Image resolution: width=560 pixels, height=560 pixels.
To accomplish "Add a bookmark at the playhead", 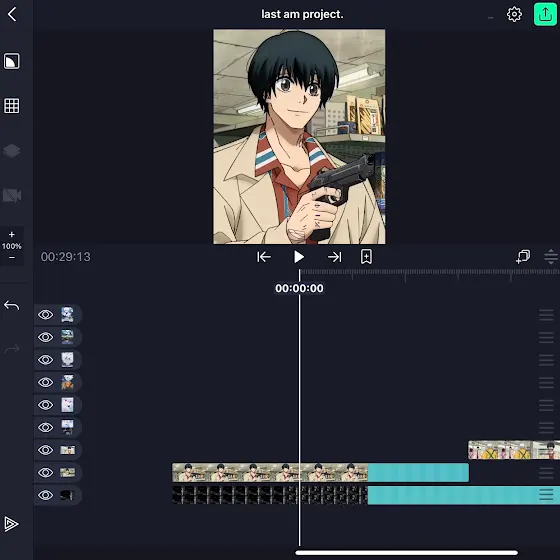I will 366,256.
